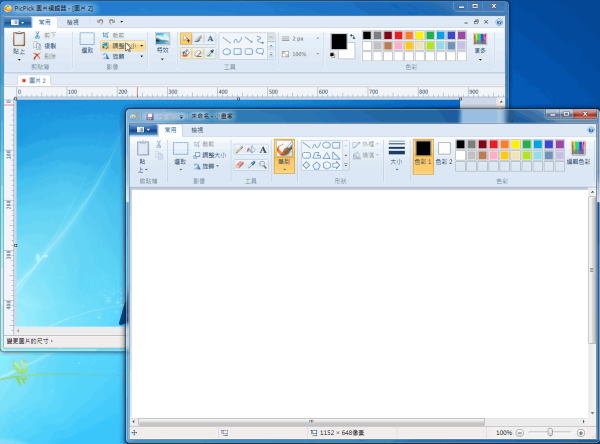Switch to the View tab in Paint
600x444 pixels.
click(x=197, y=130)
